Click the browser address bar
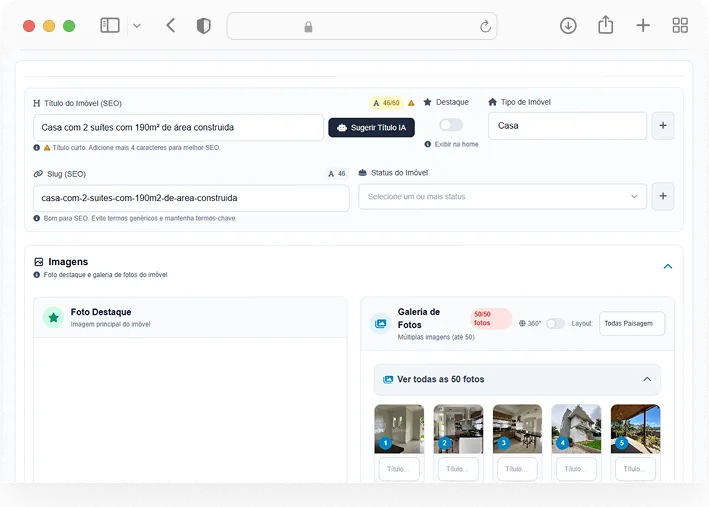Viewport: 709px width, 507px height. pos(362,26)
